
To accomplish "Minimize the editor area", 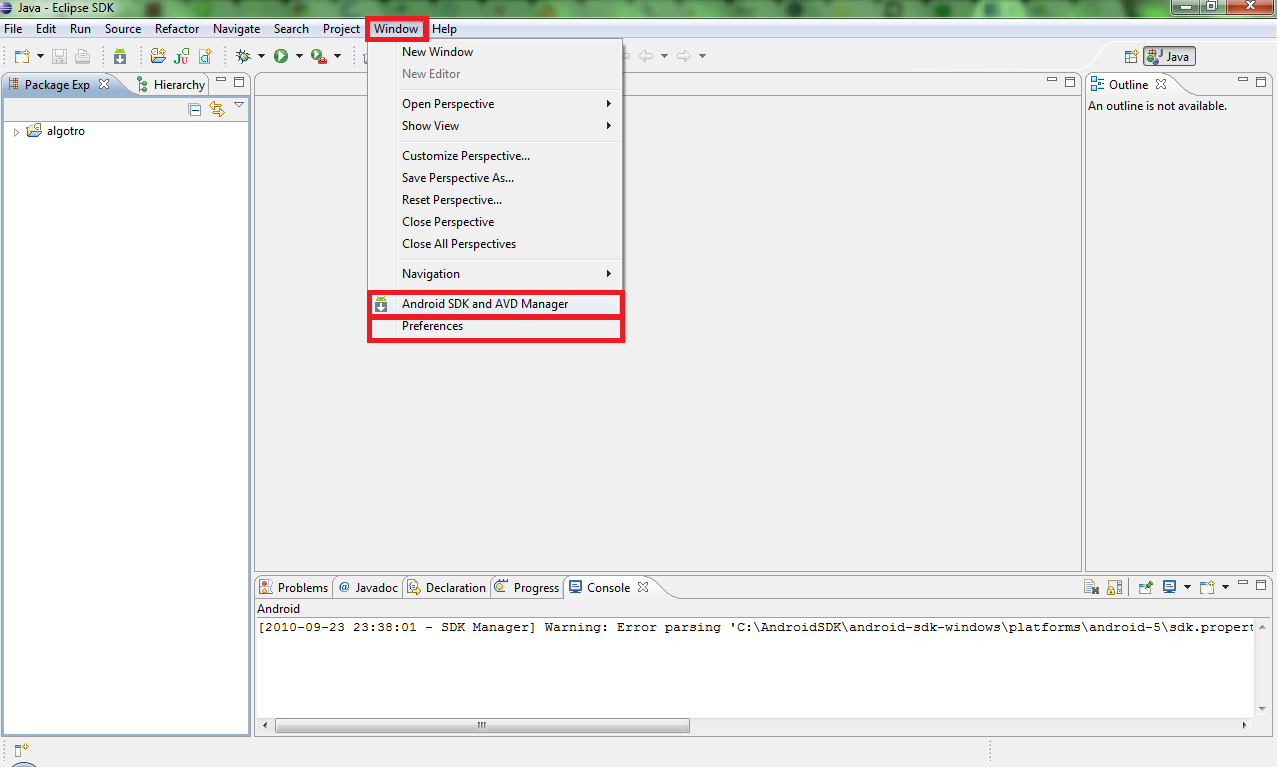I will tap(1052, 81).
